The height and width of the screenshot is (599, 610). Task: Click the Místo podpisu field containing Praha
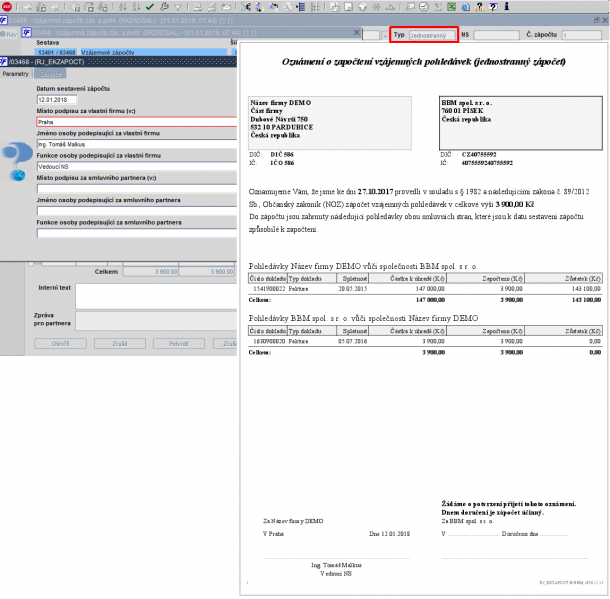point(137,122)
